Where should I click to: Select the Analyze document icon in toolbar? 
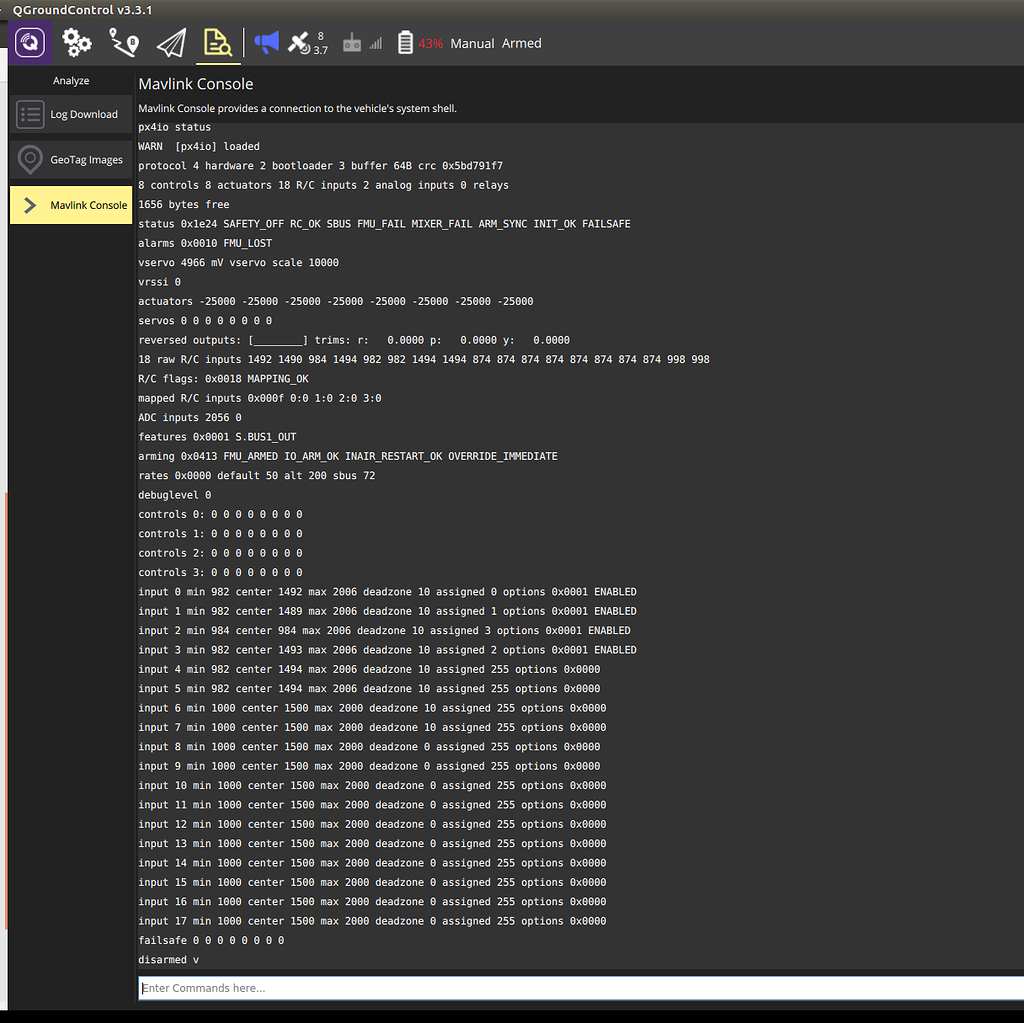218,43
